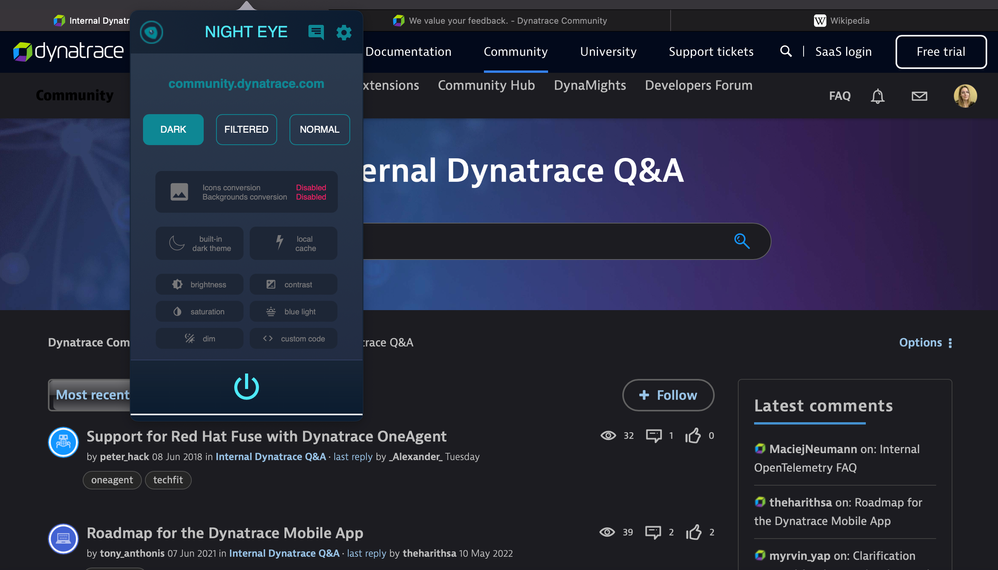Screen dimensions: 998x570
Task: Click the Night Eye logo icon
Action: pyautogui.click(x=151, y=32)
